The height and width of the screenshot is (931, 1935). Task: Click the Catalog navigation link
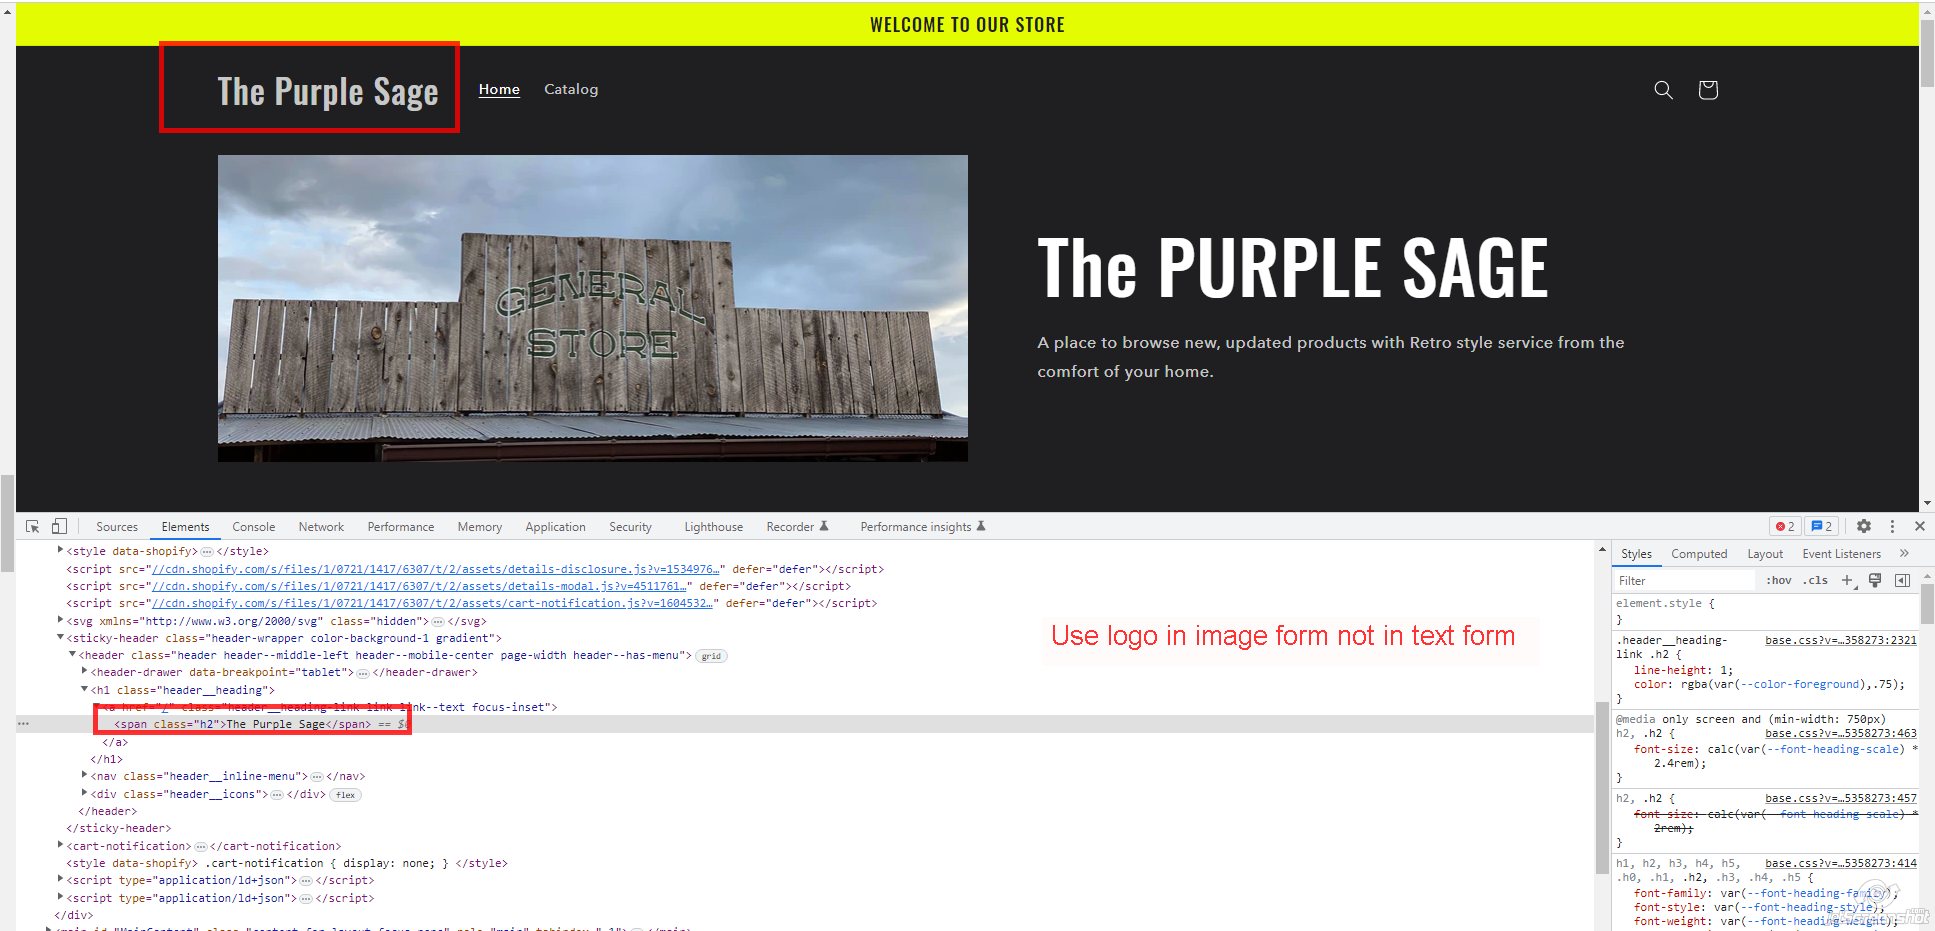571,89
